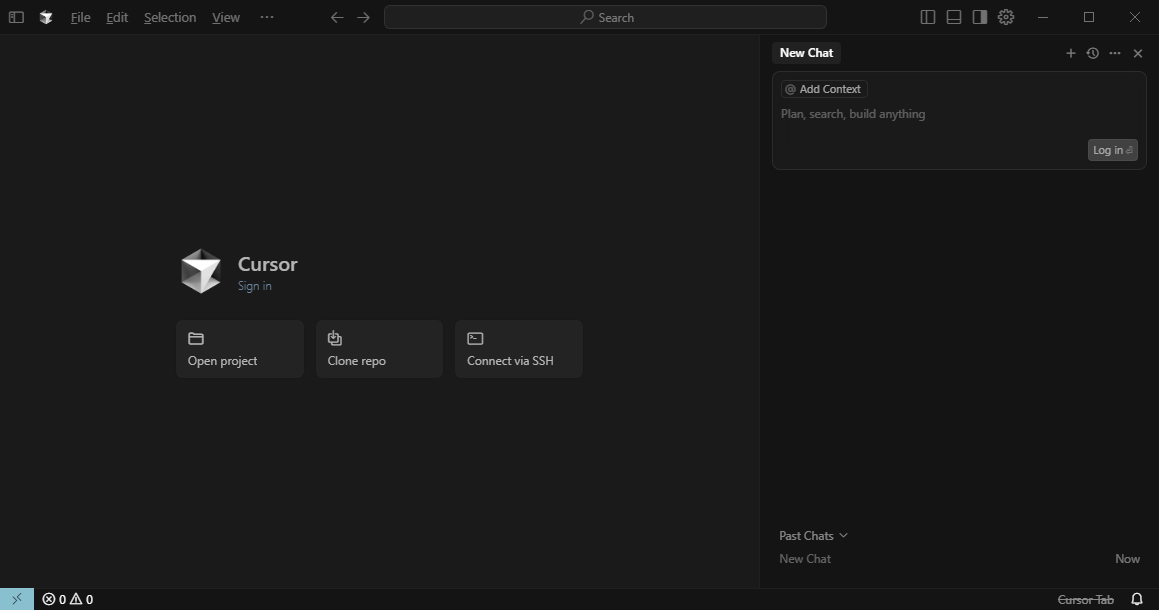1159x610 pixels.
Task: Open settings with the gear icon
Action: point(1006,17)
